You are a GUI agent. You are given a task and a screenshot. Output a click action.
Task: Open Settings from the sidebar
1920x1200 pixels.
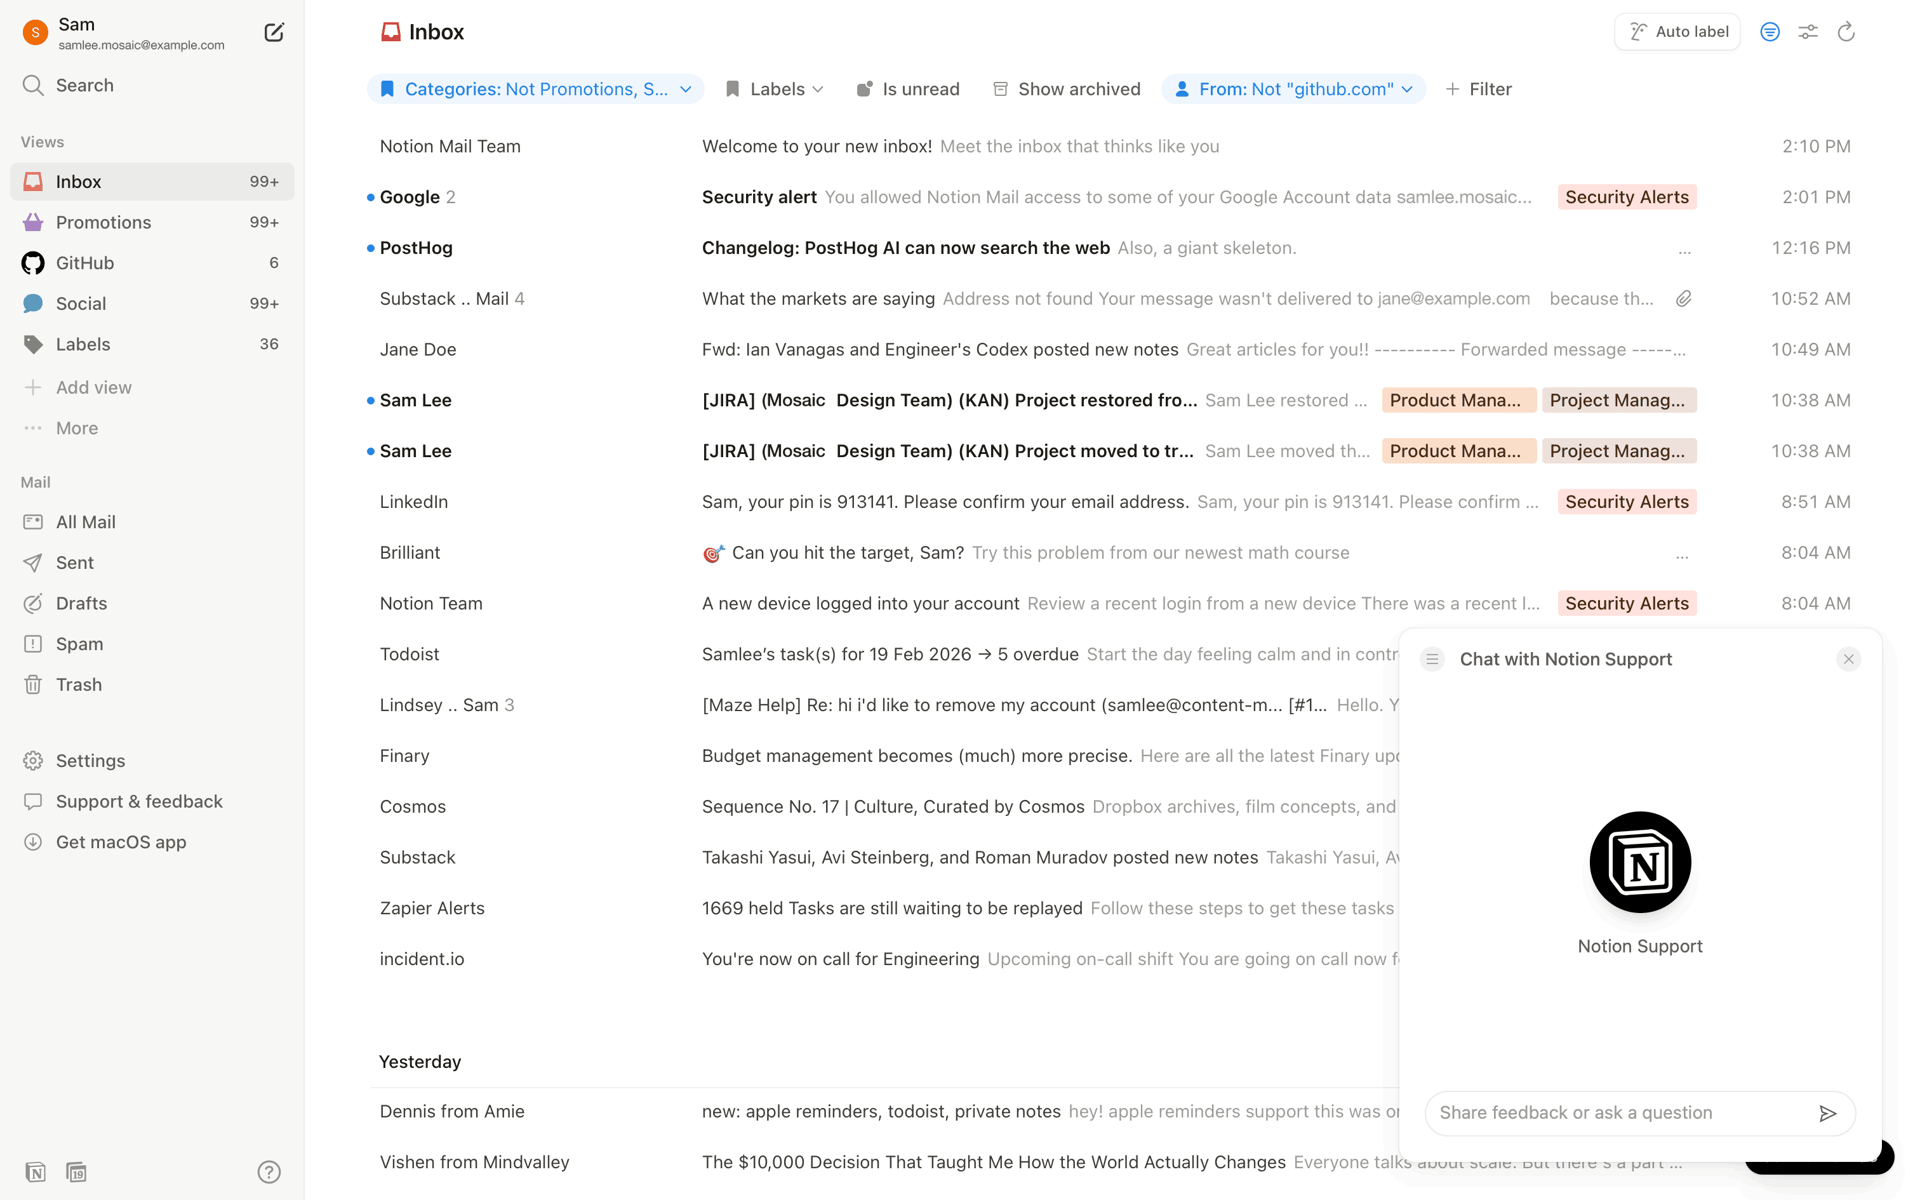(152, 761)
